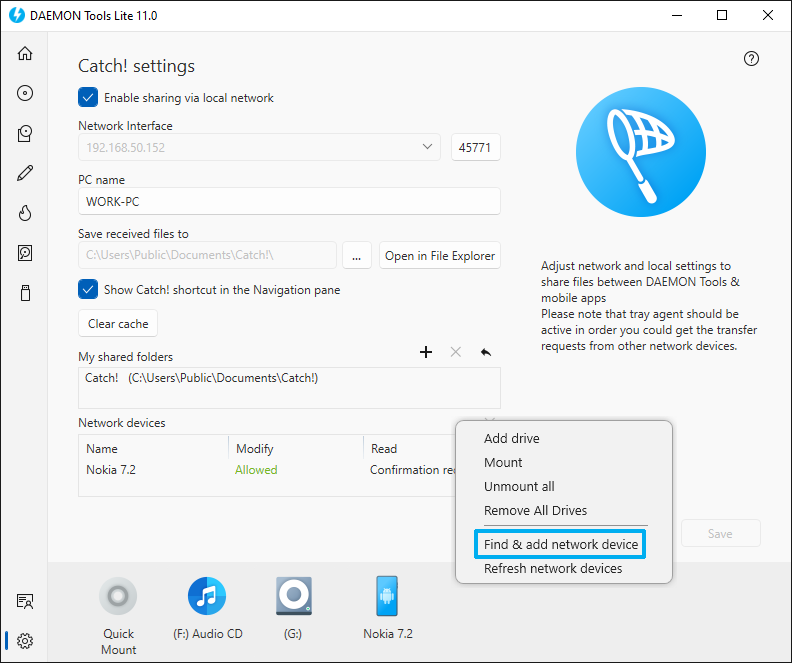Click the Save received files path field
Viewport: 792px width, 663px height.
tap(207, 256)
